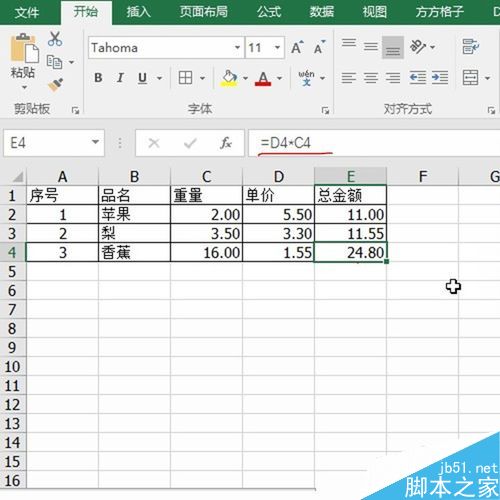The height and width of the screenshot is (500, 500).
Task: Activate the Format Painter brush
Action: point(55,85)
